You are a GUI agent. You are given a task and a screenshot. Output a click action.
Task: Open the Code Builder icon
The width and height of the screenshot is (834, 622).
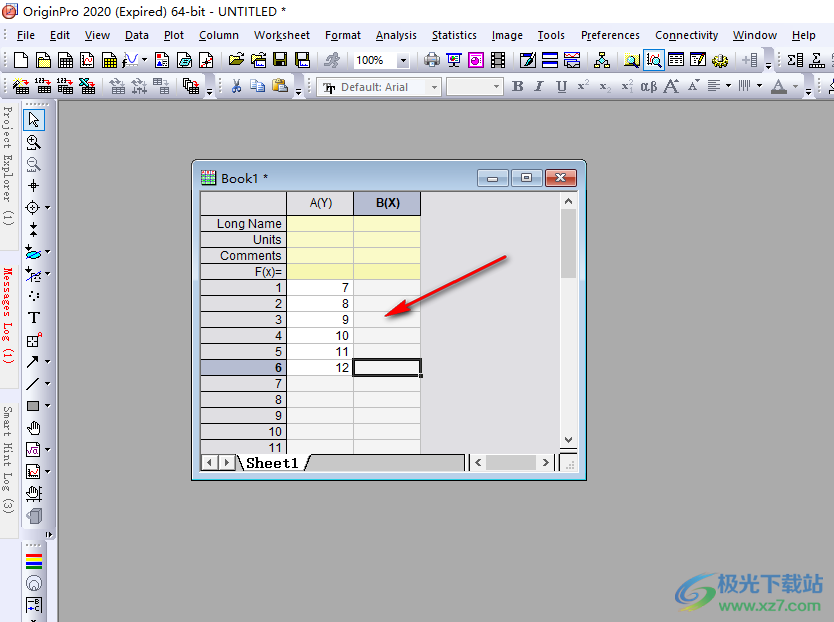coord(528,60)
